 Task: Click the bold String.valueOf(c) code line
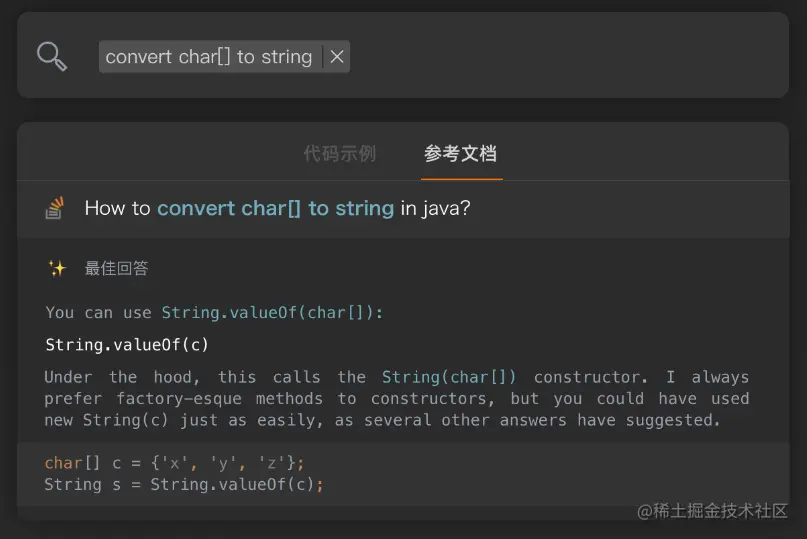127,345
